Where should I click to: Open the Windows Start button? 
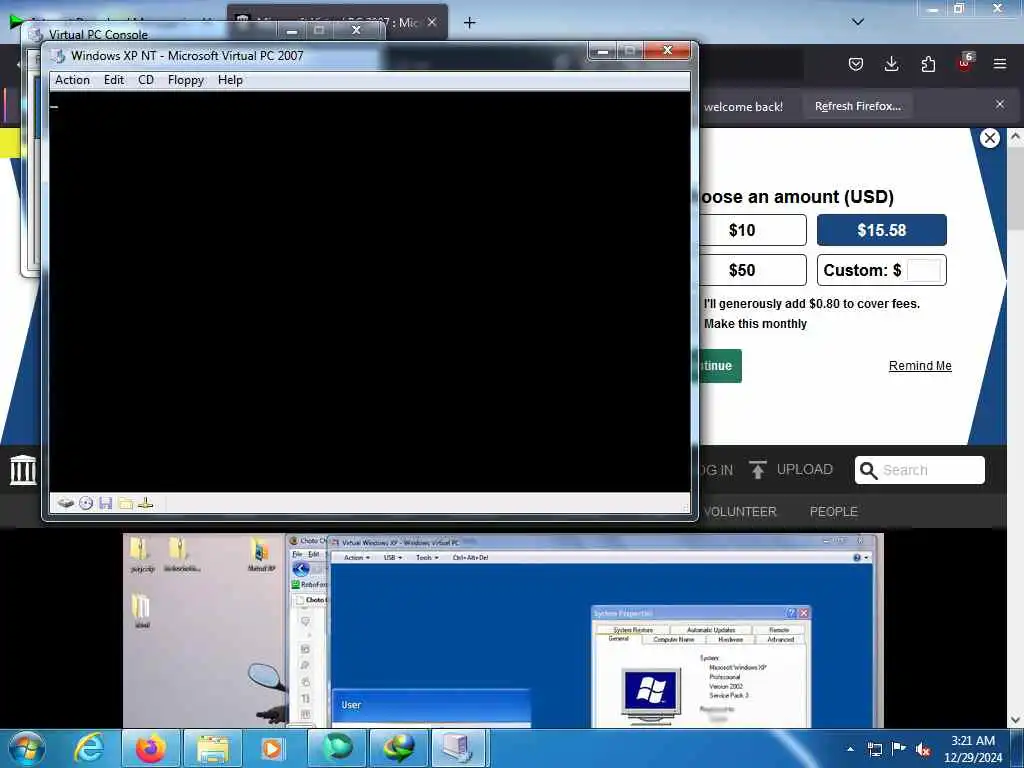(x=26, y=748)
